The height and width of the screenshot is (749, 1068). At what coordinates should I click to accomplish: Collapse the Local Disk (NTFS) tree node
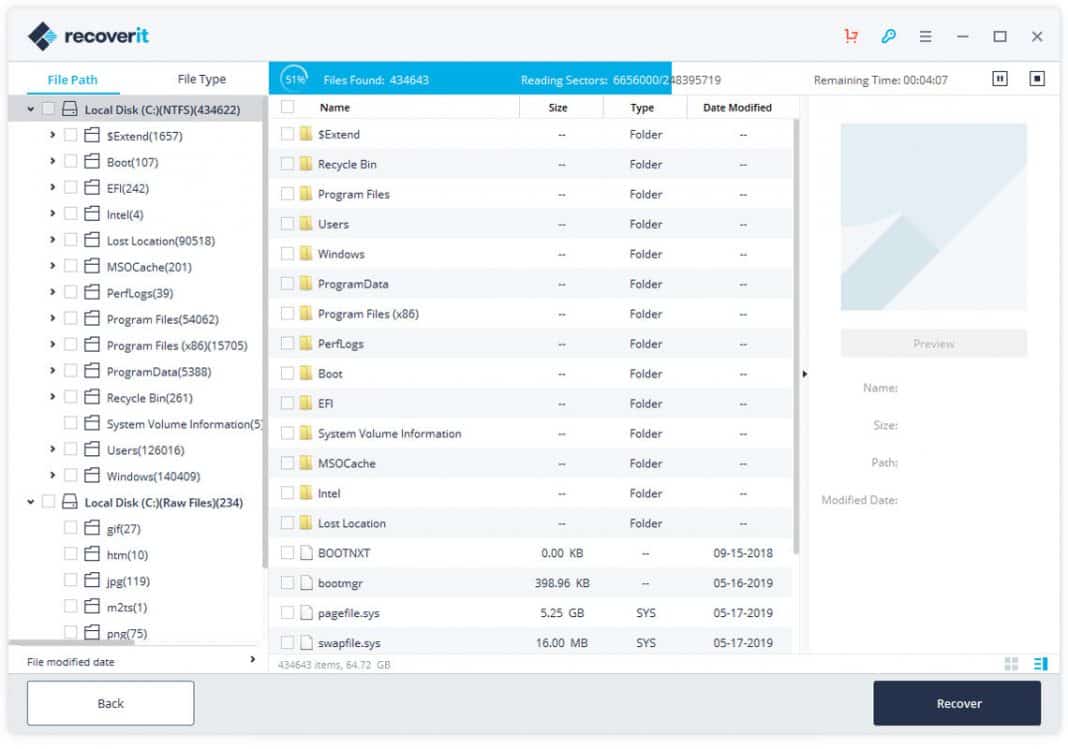[x=31, y=109]
